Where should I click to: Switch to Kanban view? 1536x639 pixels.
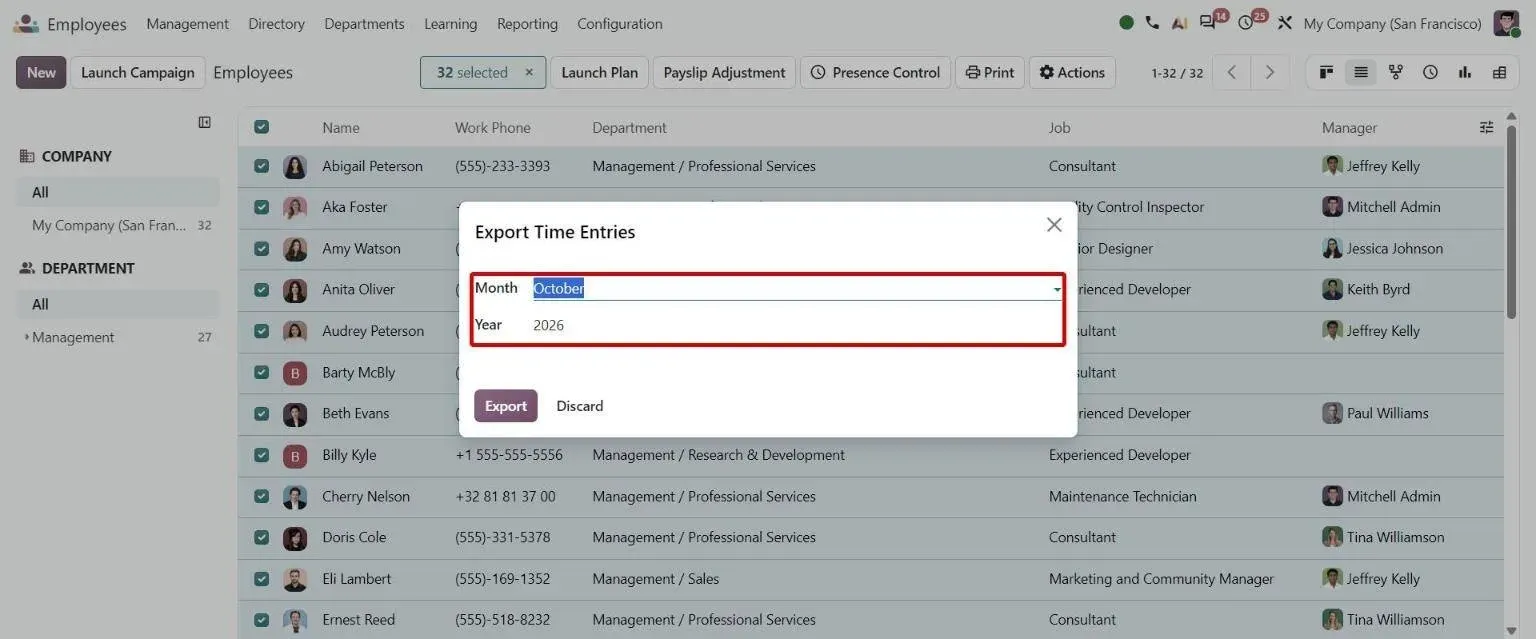(1327, 72)
